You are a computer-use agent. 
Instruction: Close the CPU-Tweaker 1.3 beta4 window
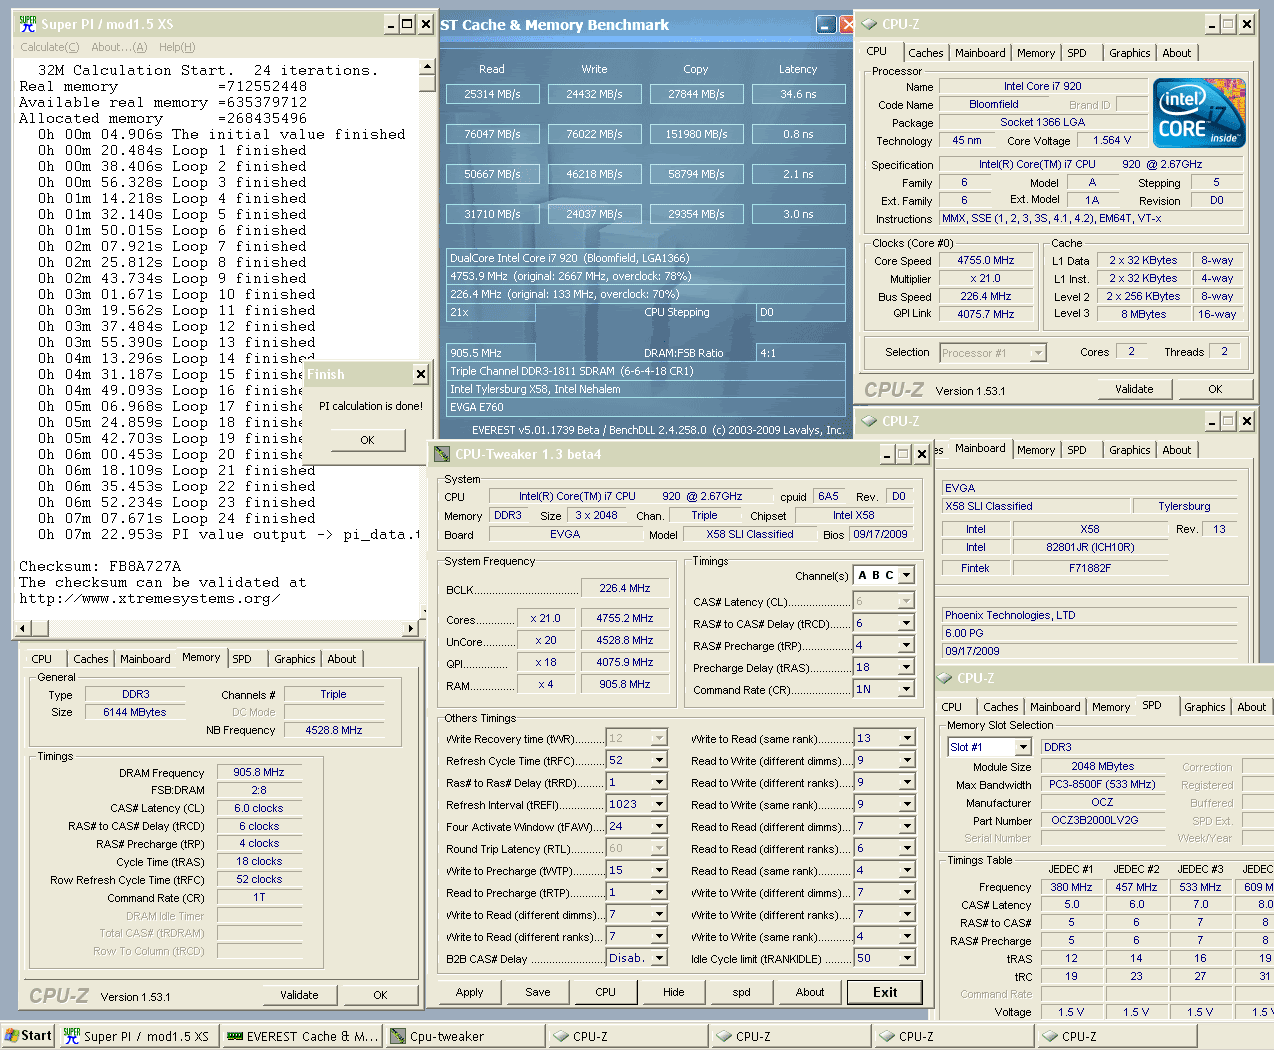coord(921,454)
